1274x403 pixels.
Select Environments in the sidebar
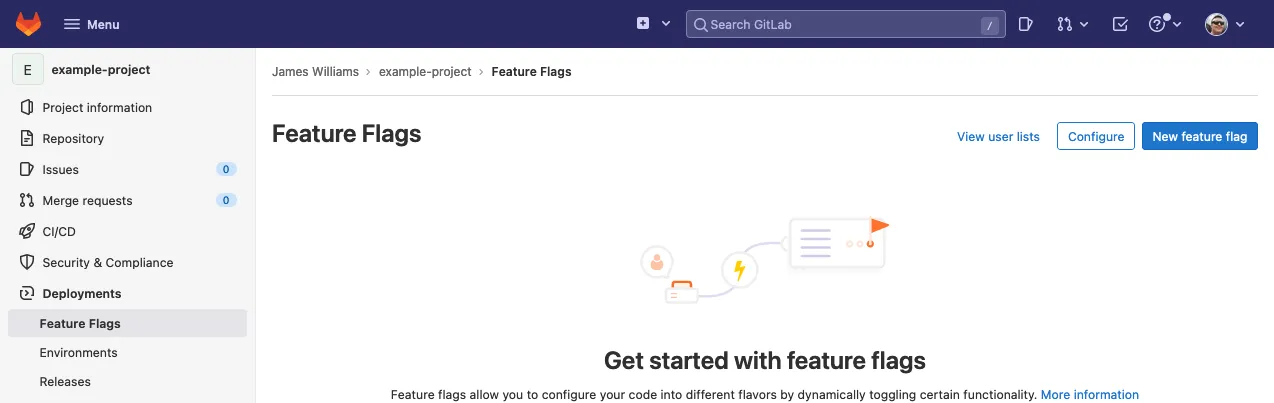78,353
